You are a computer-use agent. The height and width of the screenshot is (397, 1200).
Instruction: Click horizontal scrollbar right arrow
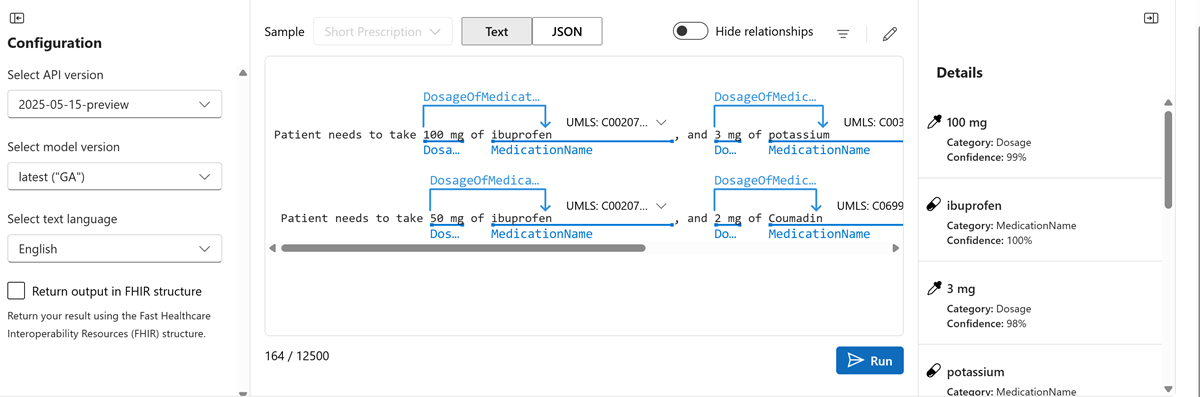896,248
